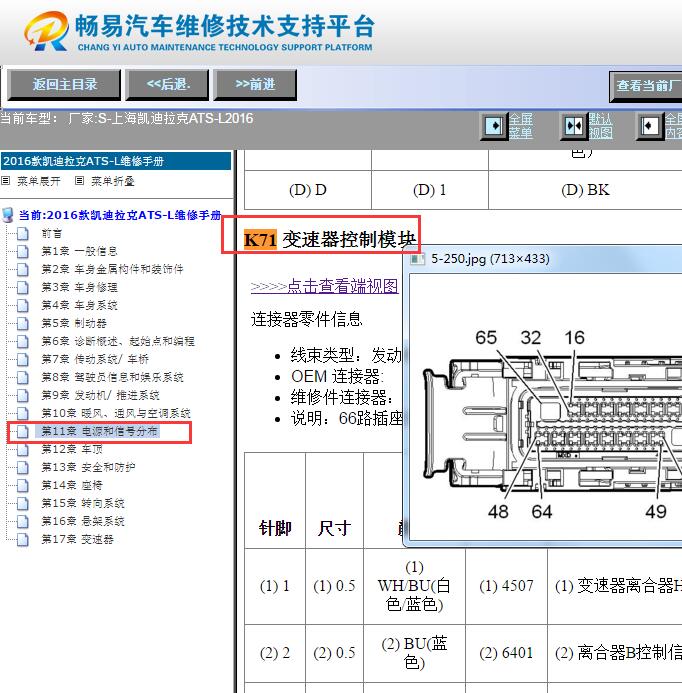Click document icon next to 第7章

(x=23, y=359)
